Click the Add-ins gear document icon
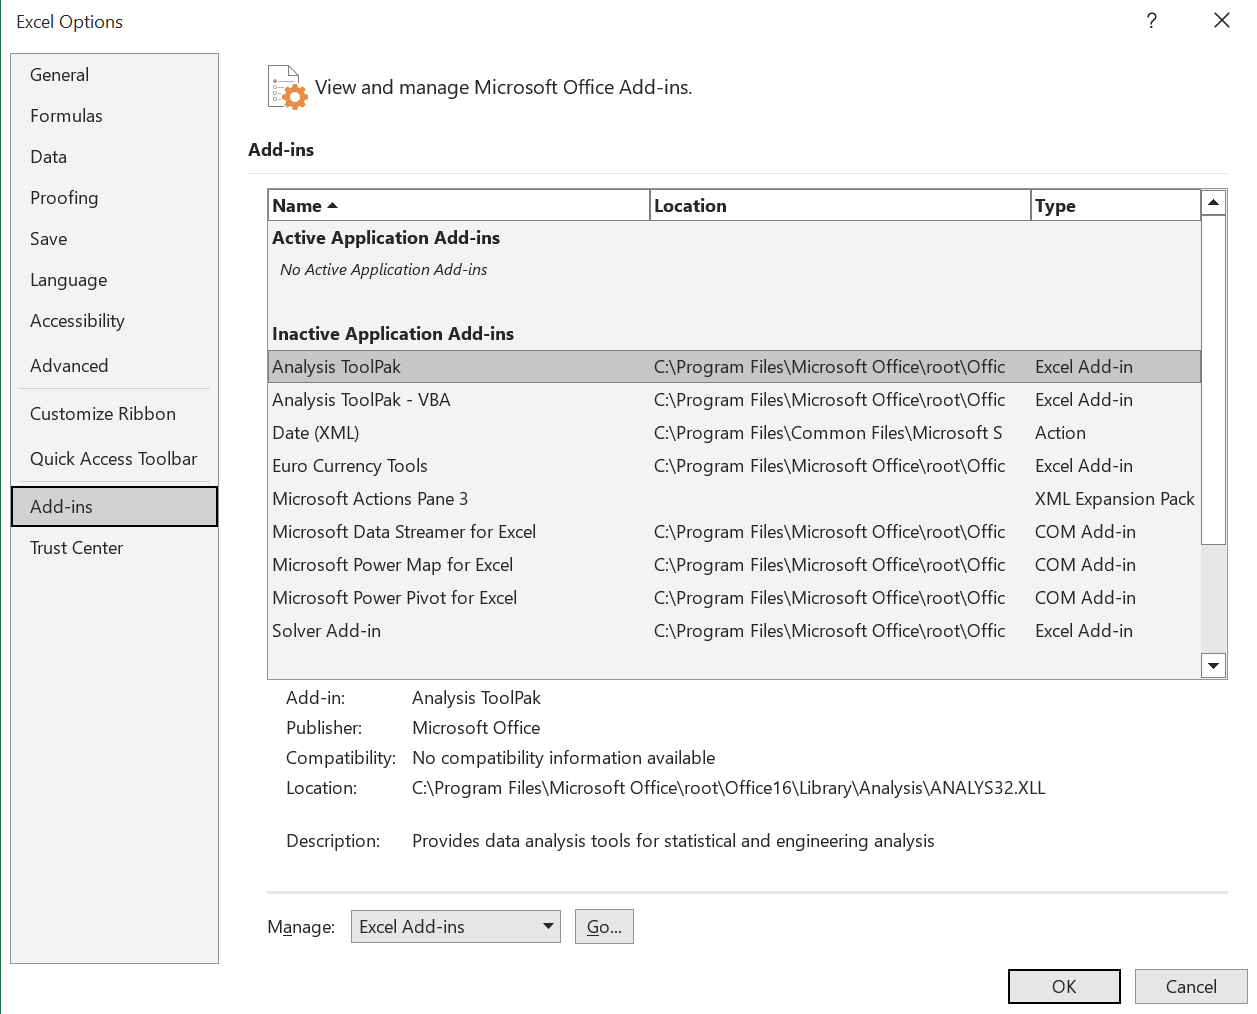Image resolution: width=1257 pixels, height=1014 pixels. (x=288, y=87)
